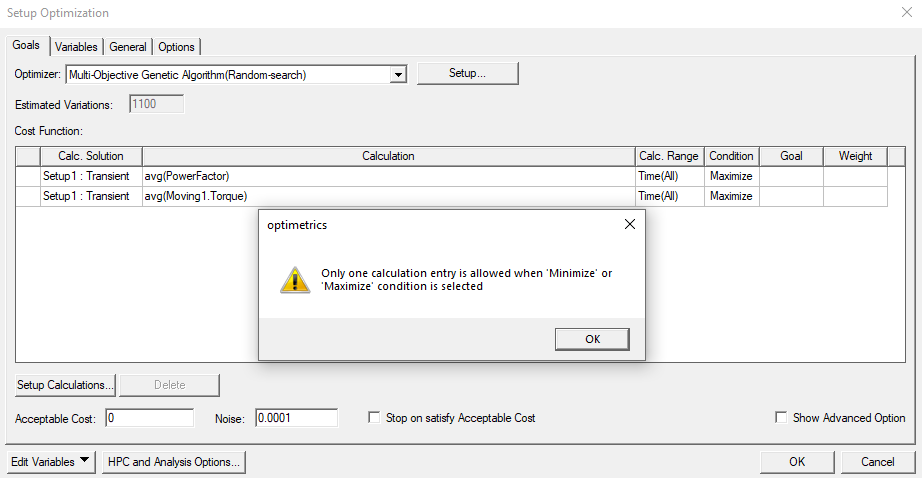This screenshot has width=922, height=478.
Task: Enable Stop on satisfy Acceptable Cost
Action: tap(375, 418)
